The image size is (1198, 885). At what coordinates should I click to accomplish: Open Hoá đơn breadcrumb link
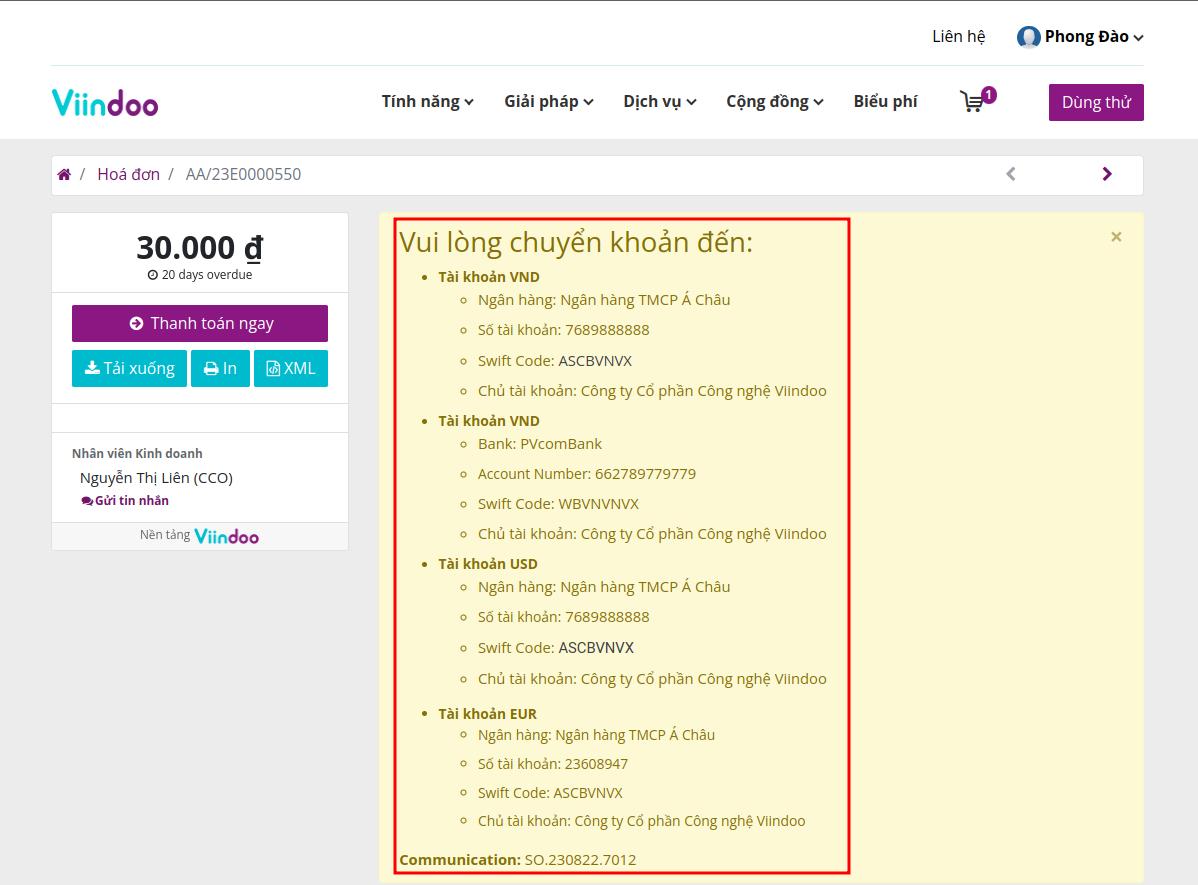point(128,174)
